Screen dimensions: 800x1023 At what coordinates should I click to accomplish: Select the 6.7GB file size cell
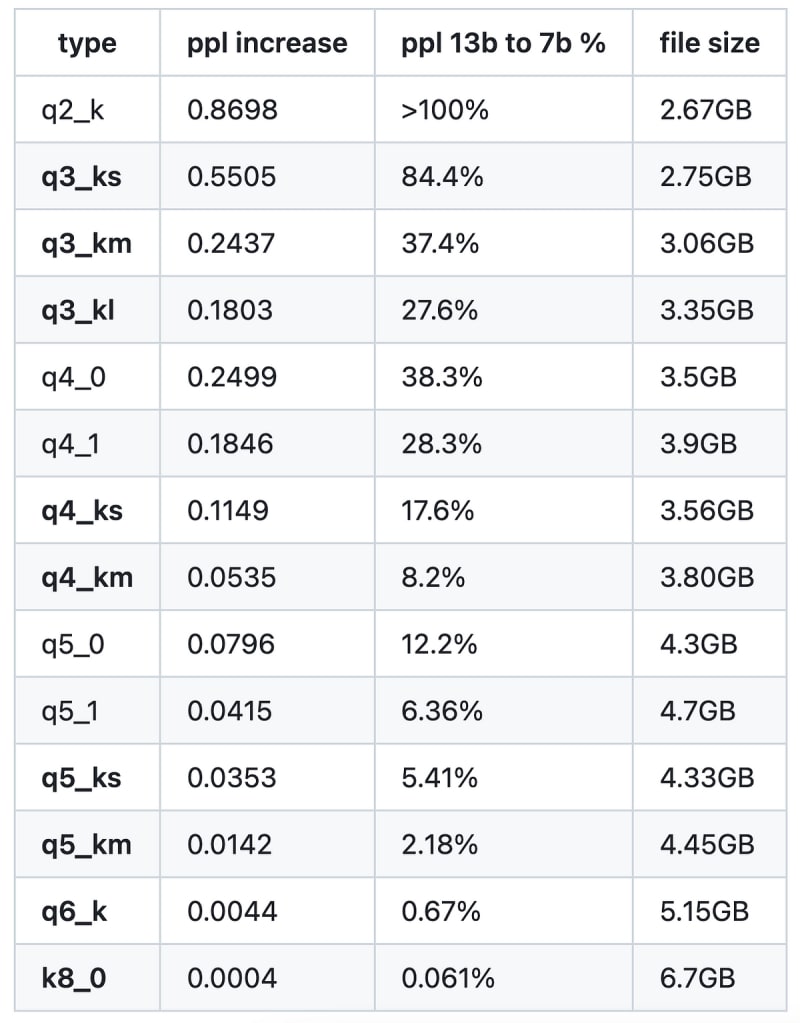click(698, 978)
